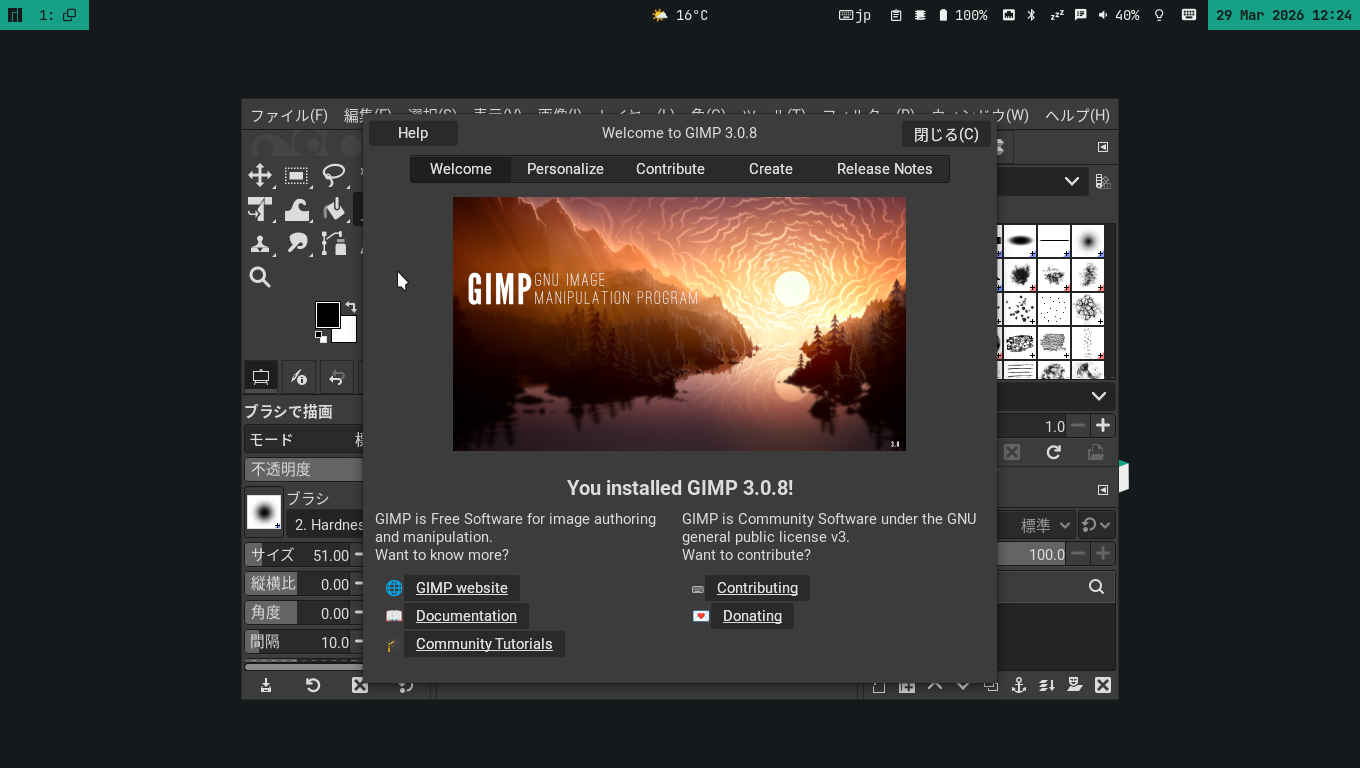The width and height of the screenshot is (1360, 768).
Task: Switch to the Personalize tab
Action: point(565,169)
